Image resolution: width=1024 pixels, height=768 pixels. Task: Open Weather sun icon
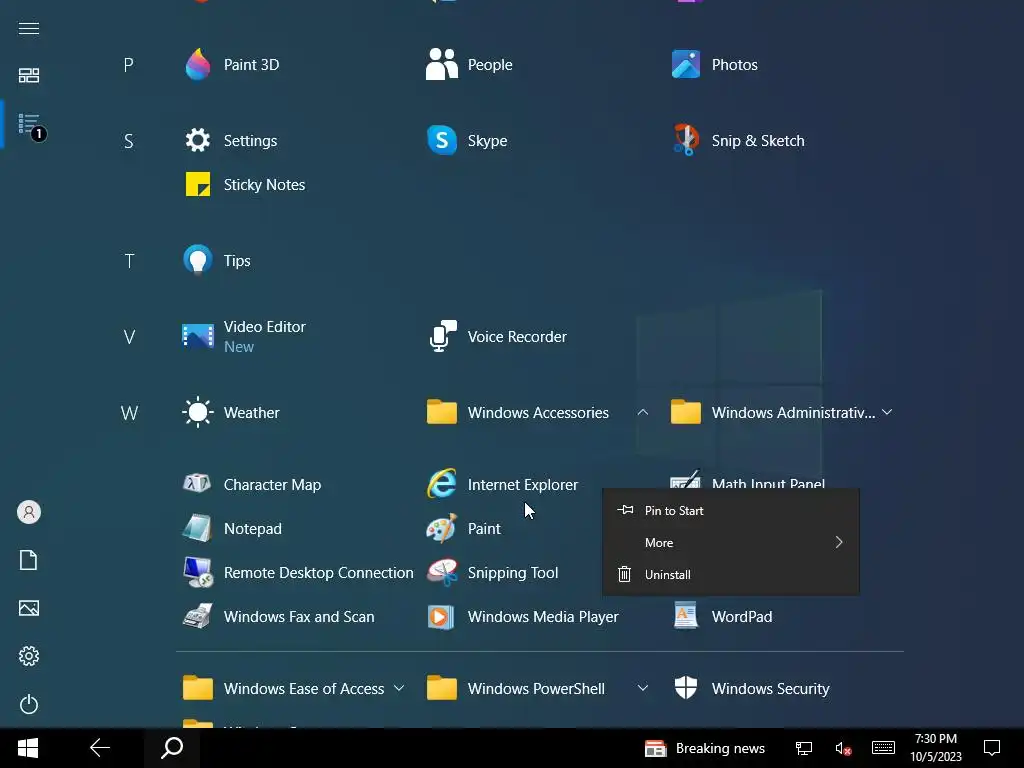click(x=198, y=413)
